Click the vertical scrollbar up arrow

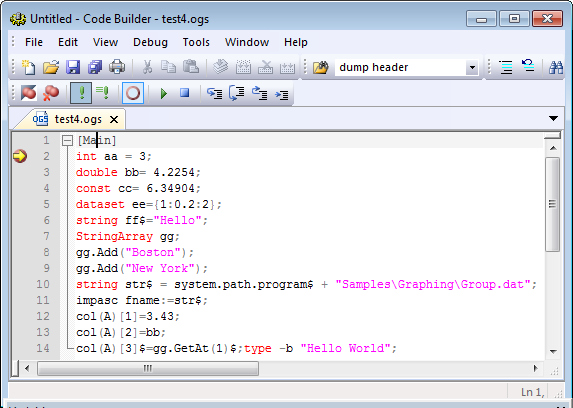[553, 148]
